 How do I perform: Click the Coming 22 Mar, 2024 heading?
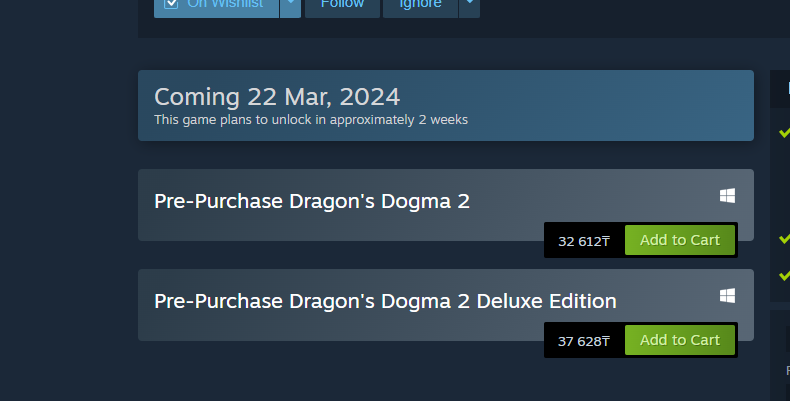pos(277,97)
